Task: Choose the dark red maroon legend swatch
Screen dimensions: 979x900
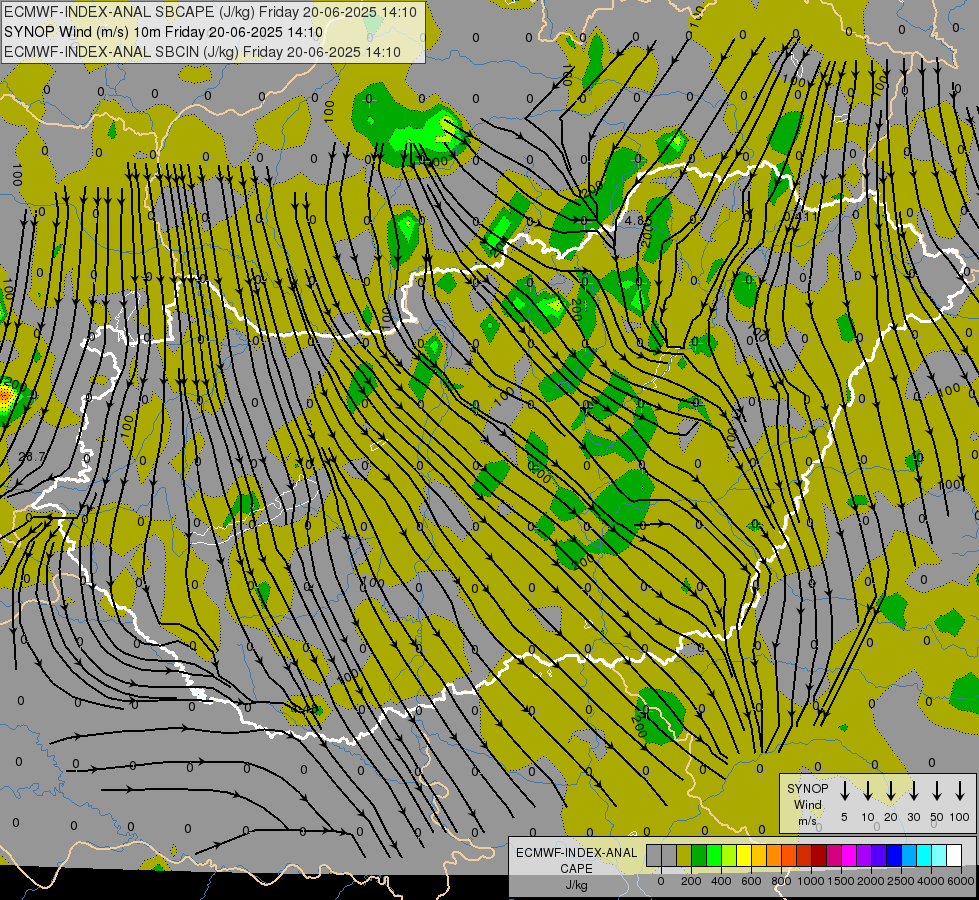Action: [819, 855]
